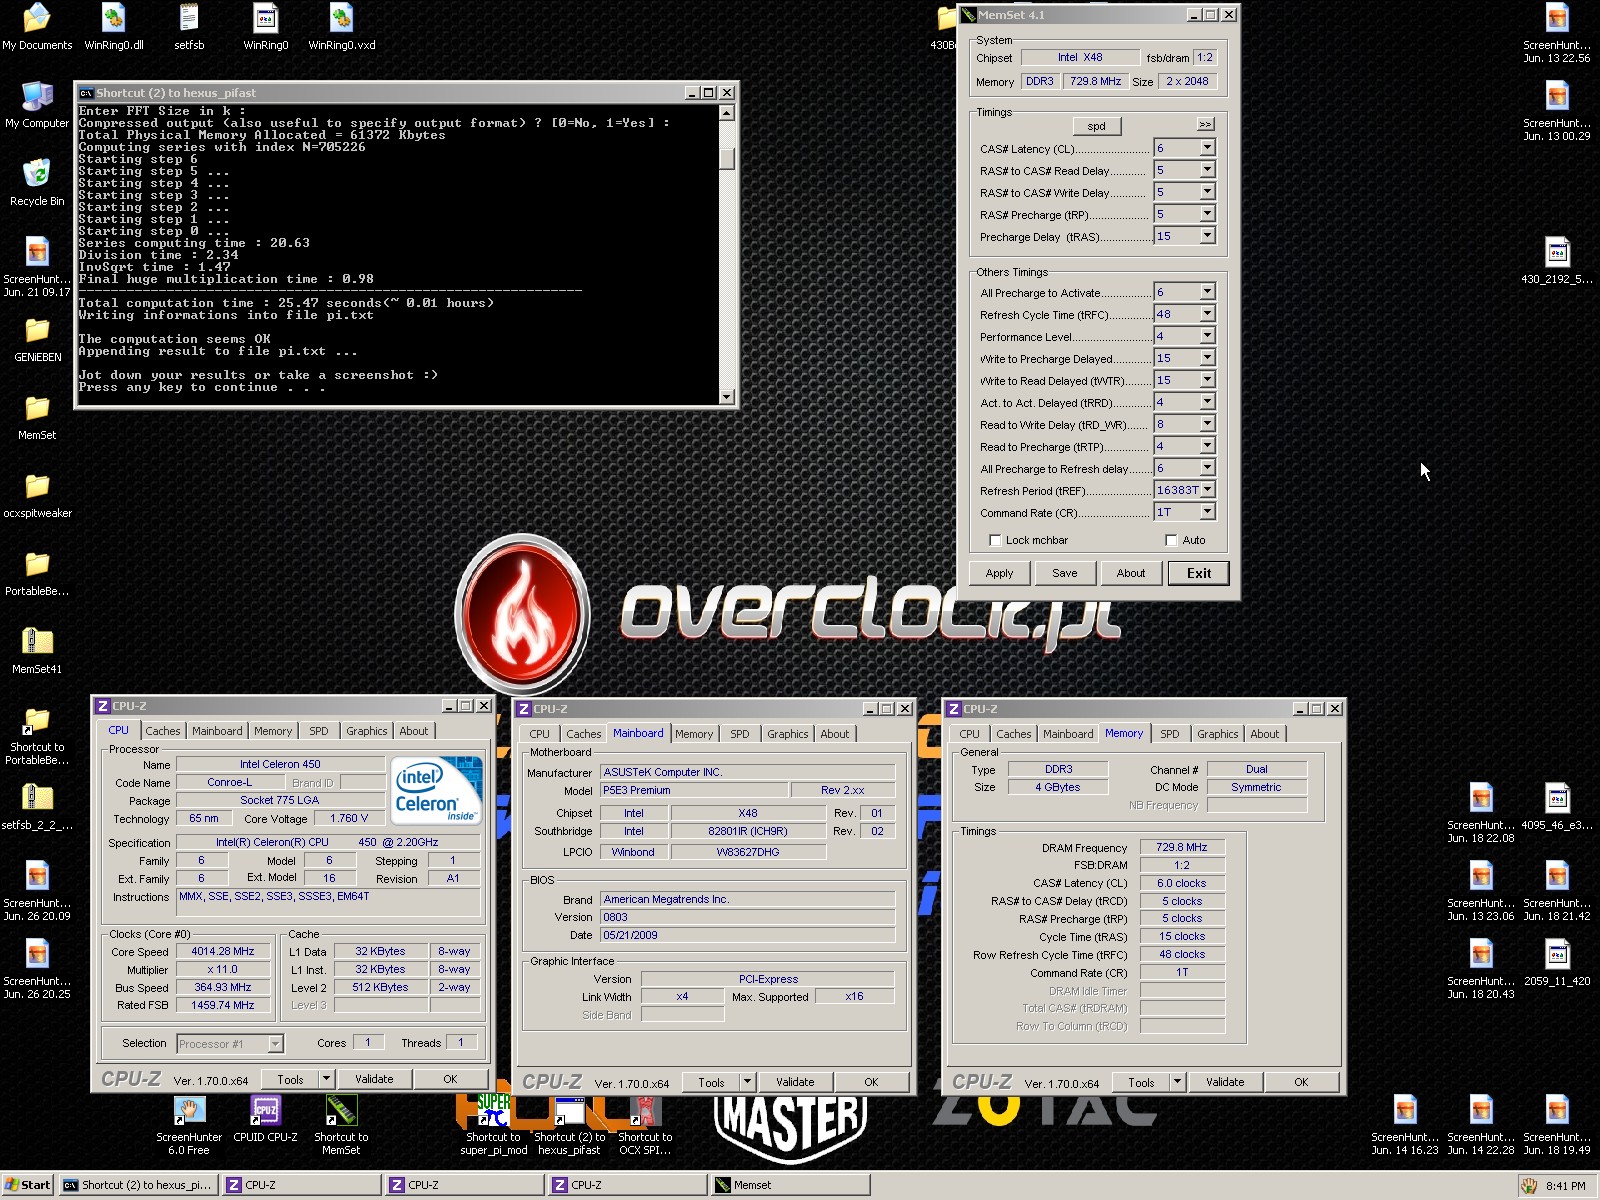Open About tab in right CPU-Z window
This screenshot has height=1200, width=1600.
pyautogui.click(x=1264, y=734)
